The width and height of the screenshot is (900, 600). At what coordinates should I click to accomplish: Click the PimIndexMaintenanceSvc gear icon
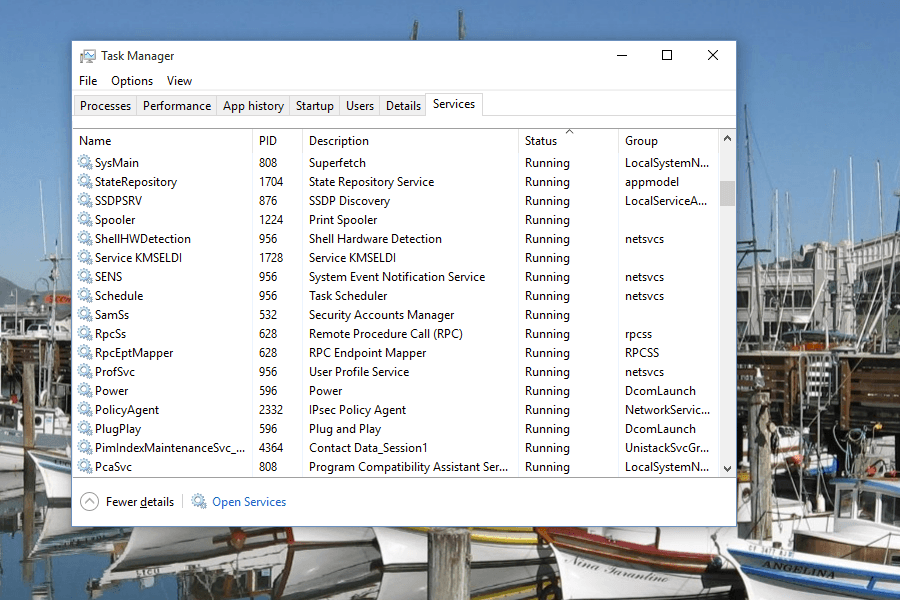(x=85, y=447)
